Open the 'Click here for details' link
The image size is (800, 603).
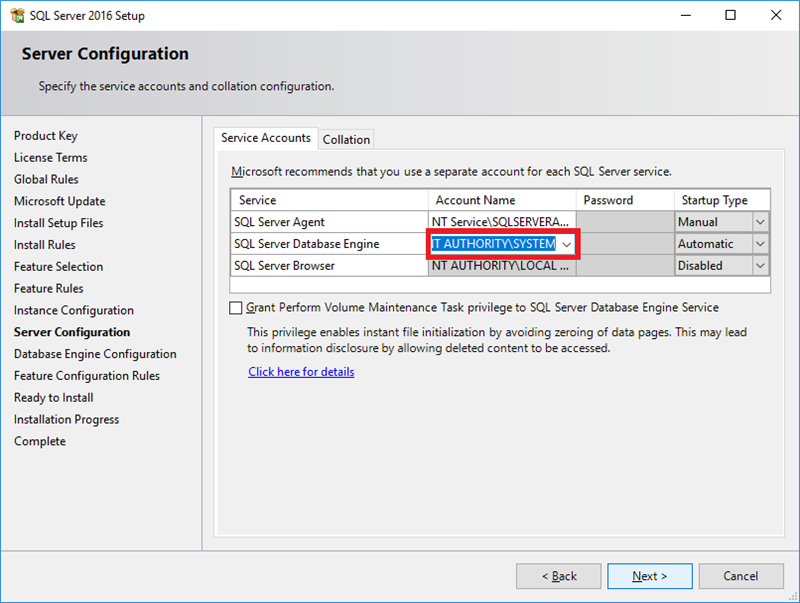pos(301,372)
